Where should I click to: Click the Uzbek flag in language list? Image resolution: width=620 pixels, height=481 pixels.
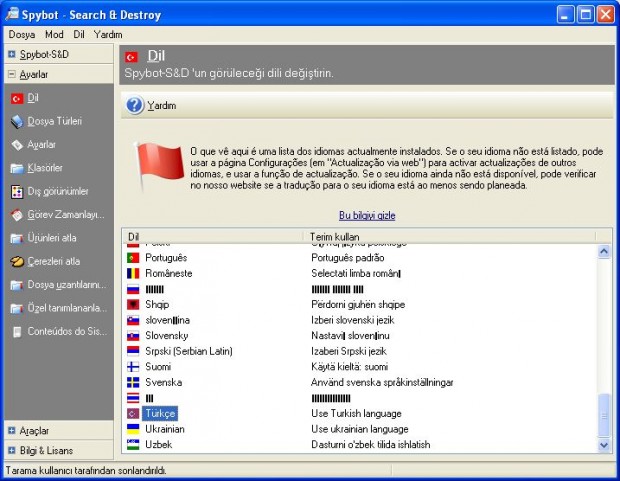click(x=133, y=445)
